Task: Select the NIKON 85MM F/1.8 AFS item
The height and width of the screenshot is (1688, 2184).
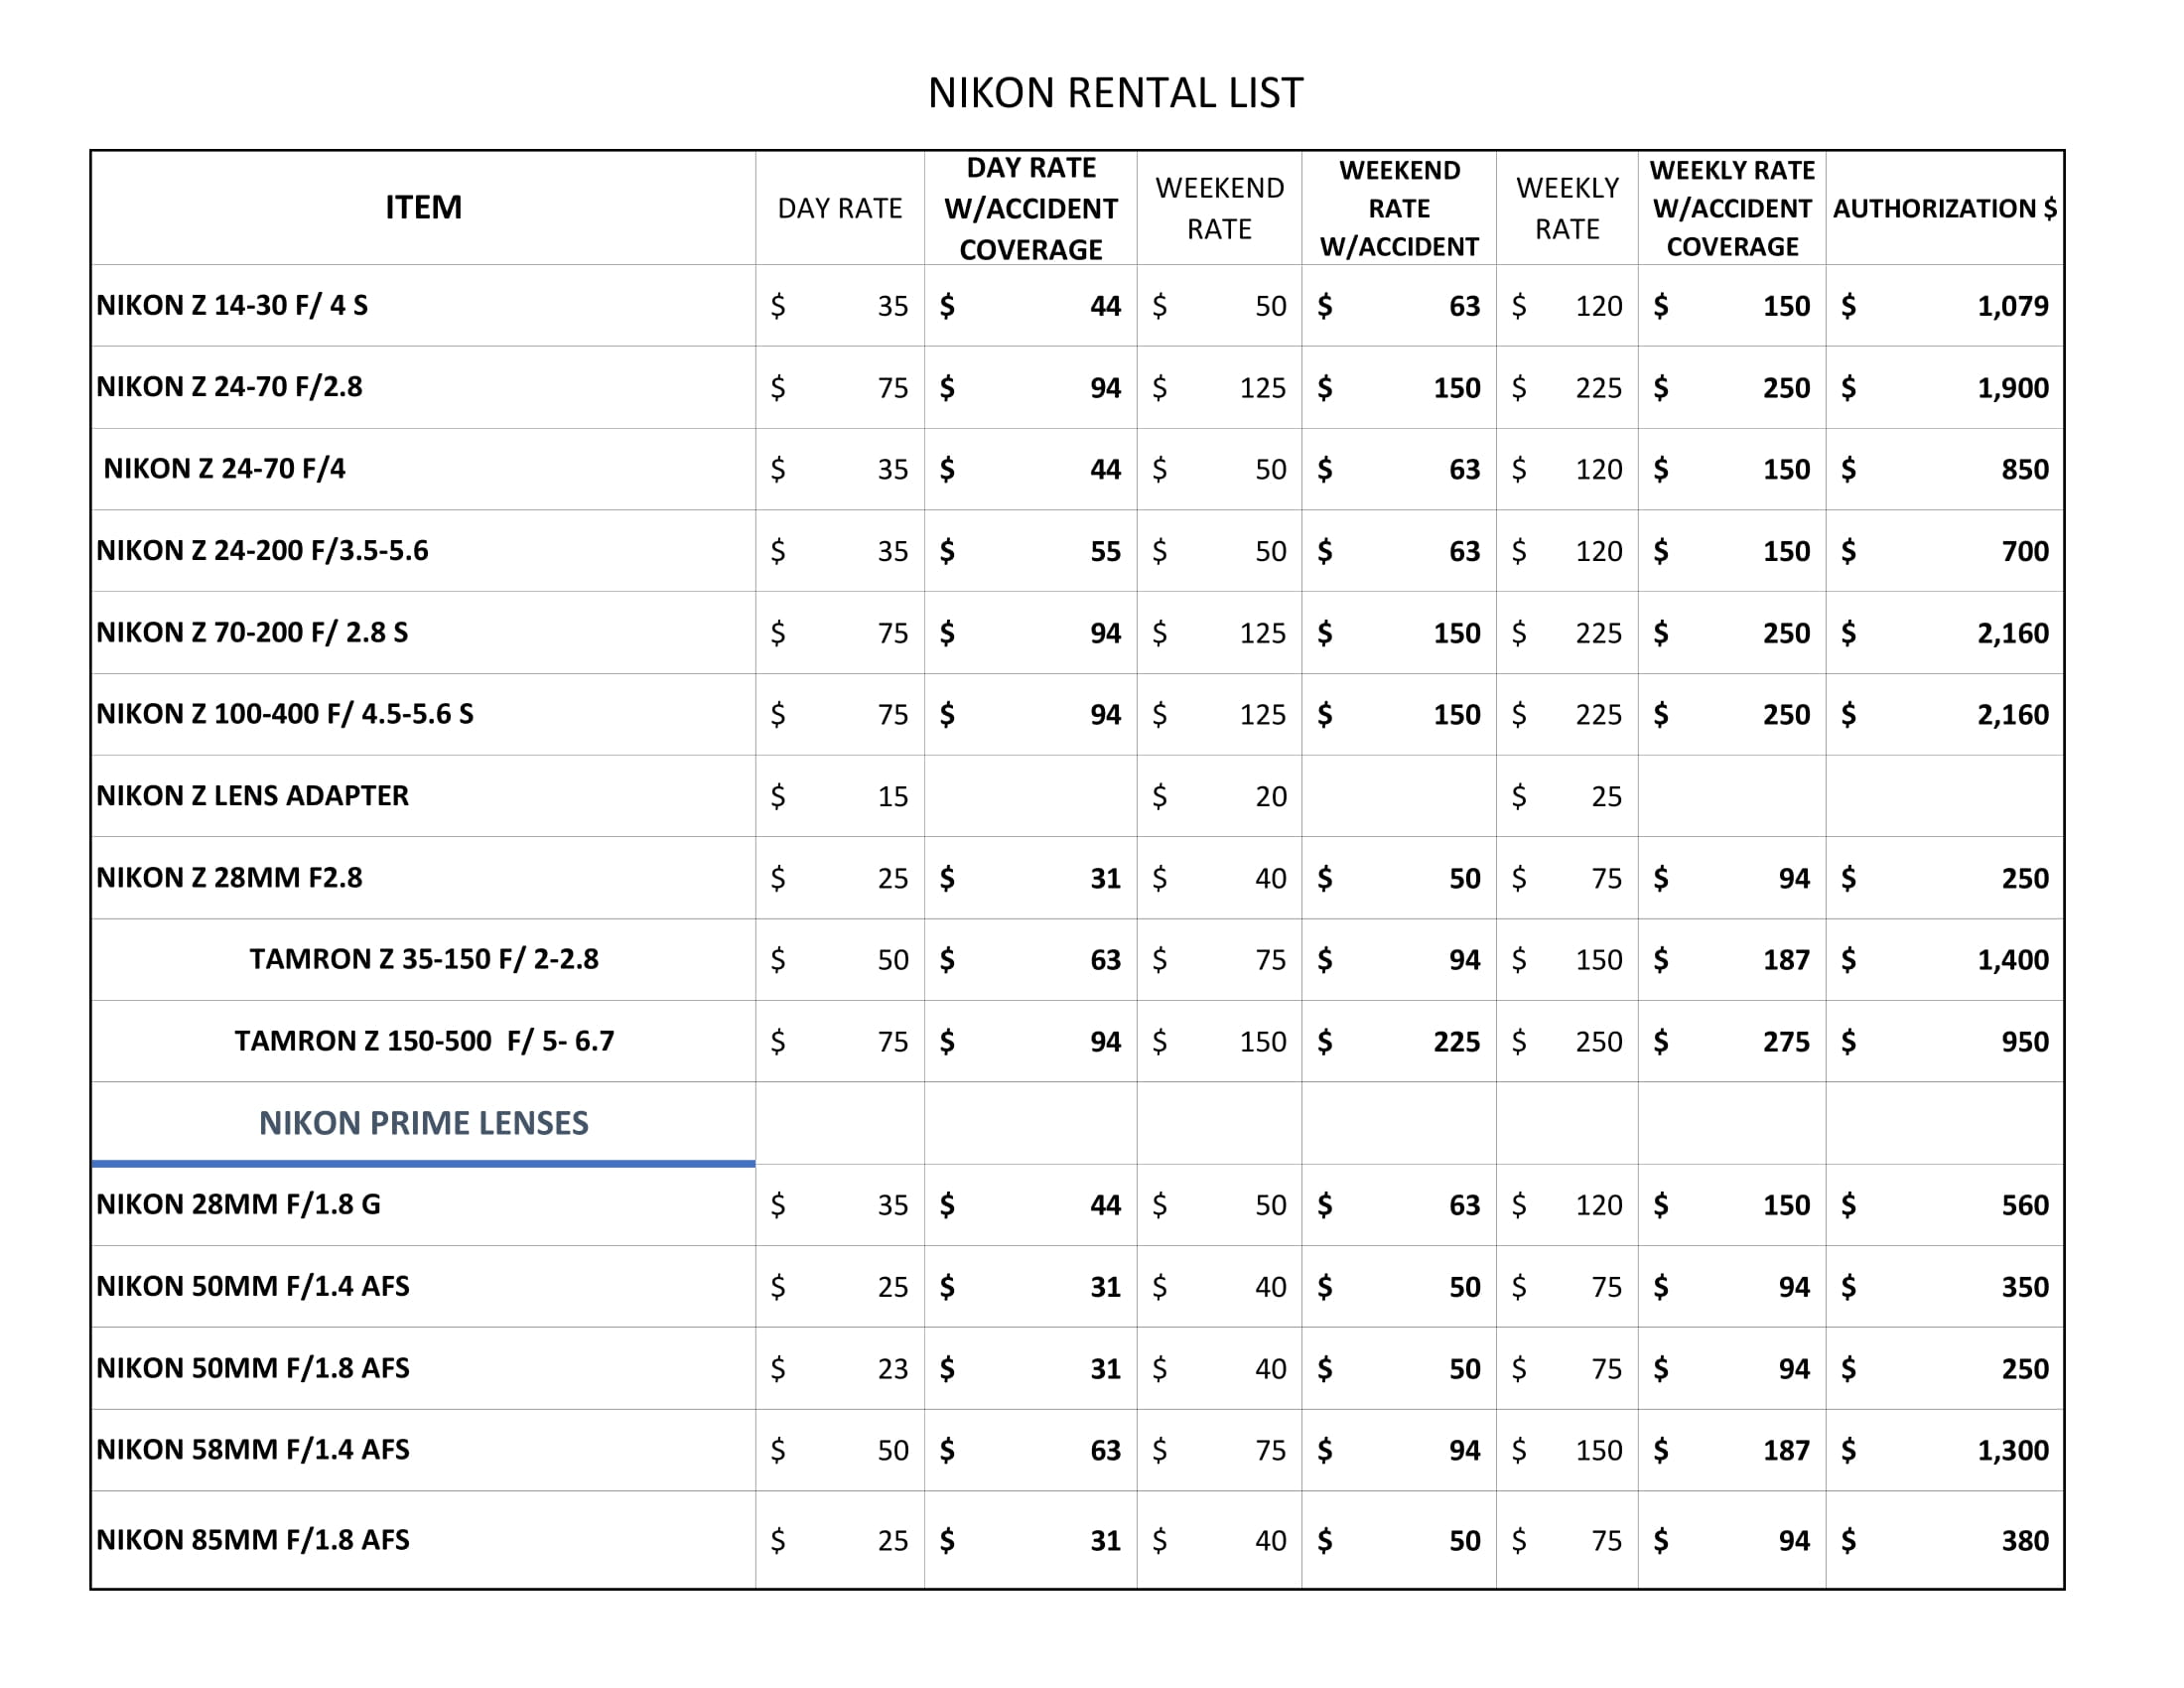Action: click(253, 1540)
